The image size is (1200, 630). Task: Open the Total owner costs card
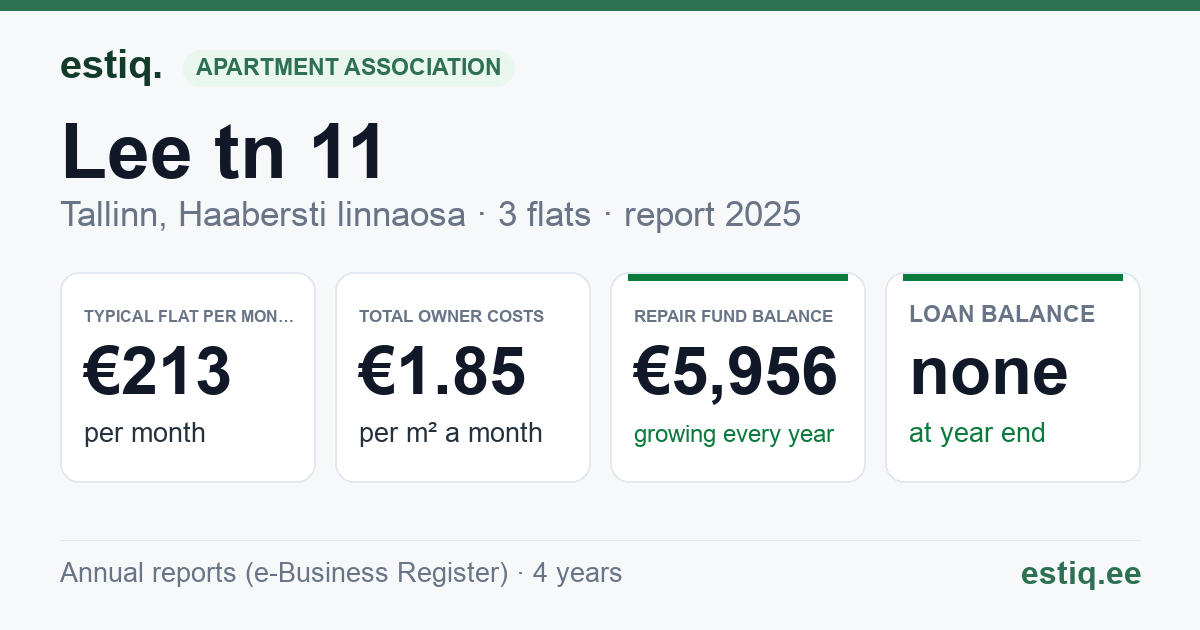463,377
